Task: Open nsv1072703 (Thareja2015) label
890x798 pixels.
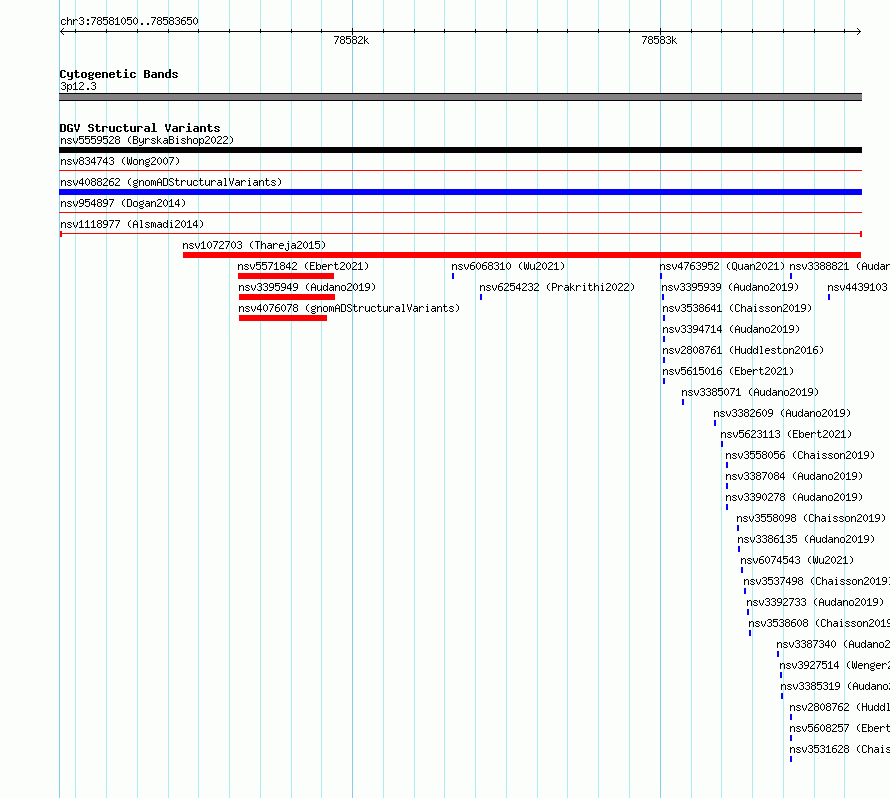Action: [254, 245]
